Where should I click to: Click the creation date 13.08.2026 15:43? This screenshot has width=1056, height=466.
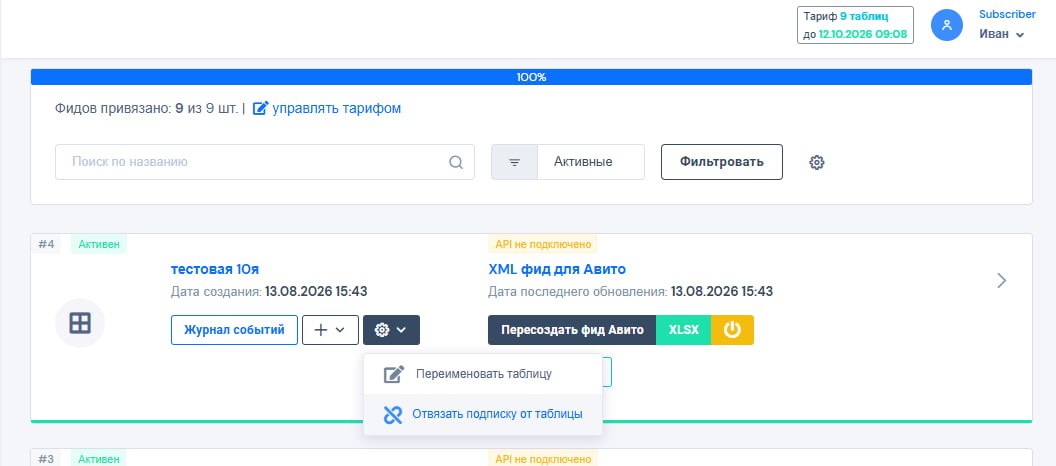click(316, 292)
